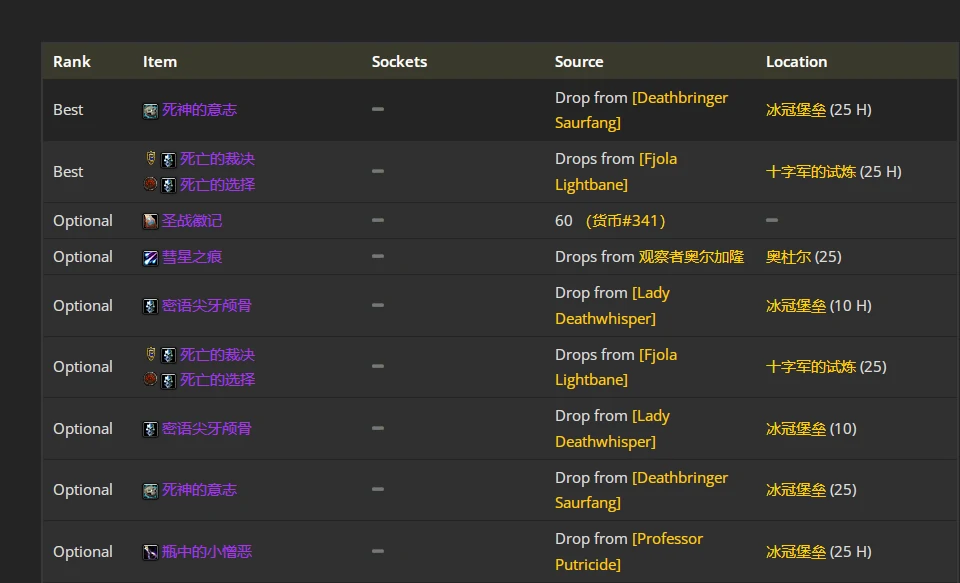Open Deathbringer Saurfang link in the Best row
This screenshot has width=960, height=583.
[x=641, y=110]
